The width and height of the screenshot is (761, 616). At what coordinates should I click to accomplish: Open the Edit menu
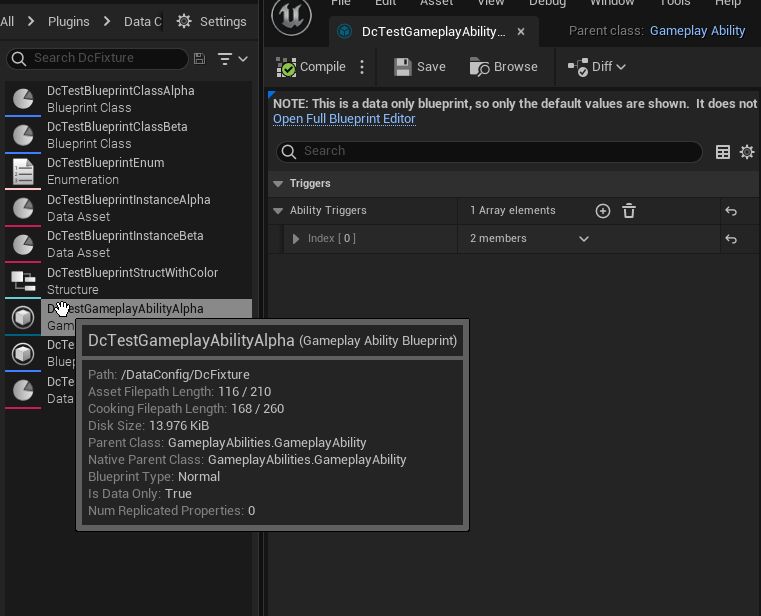point(385,3)
